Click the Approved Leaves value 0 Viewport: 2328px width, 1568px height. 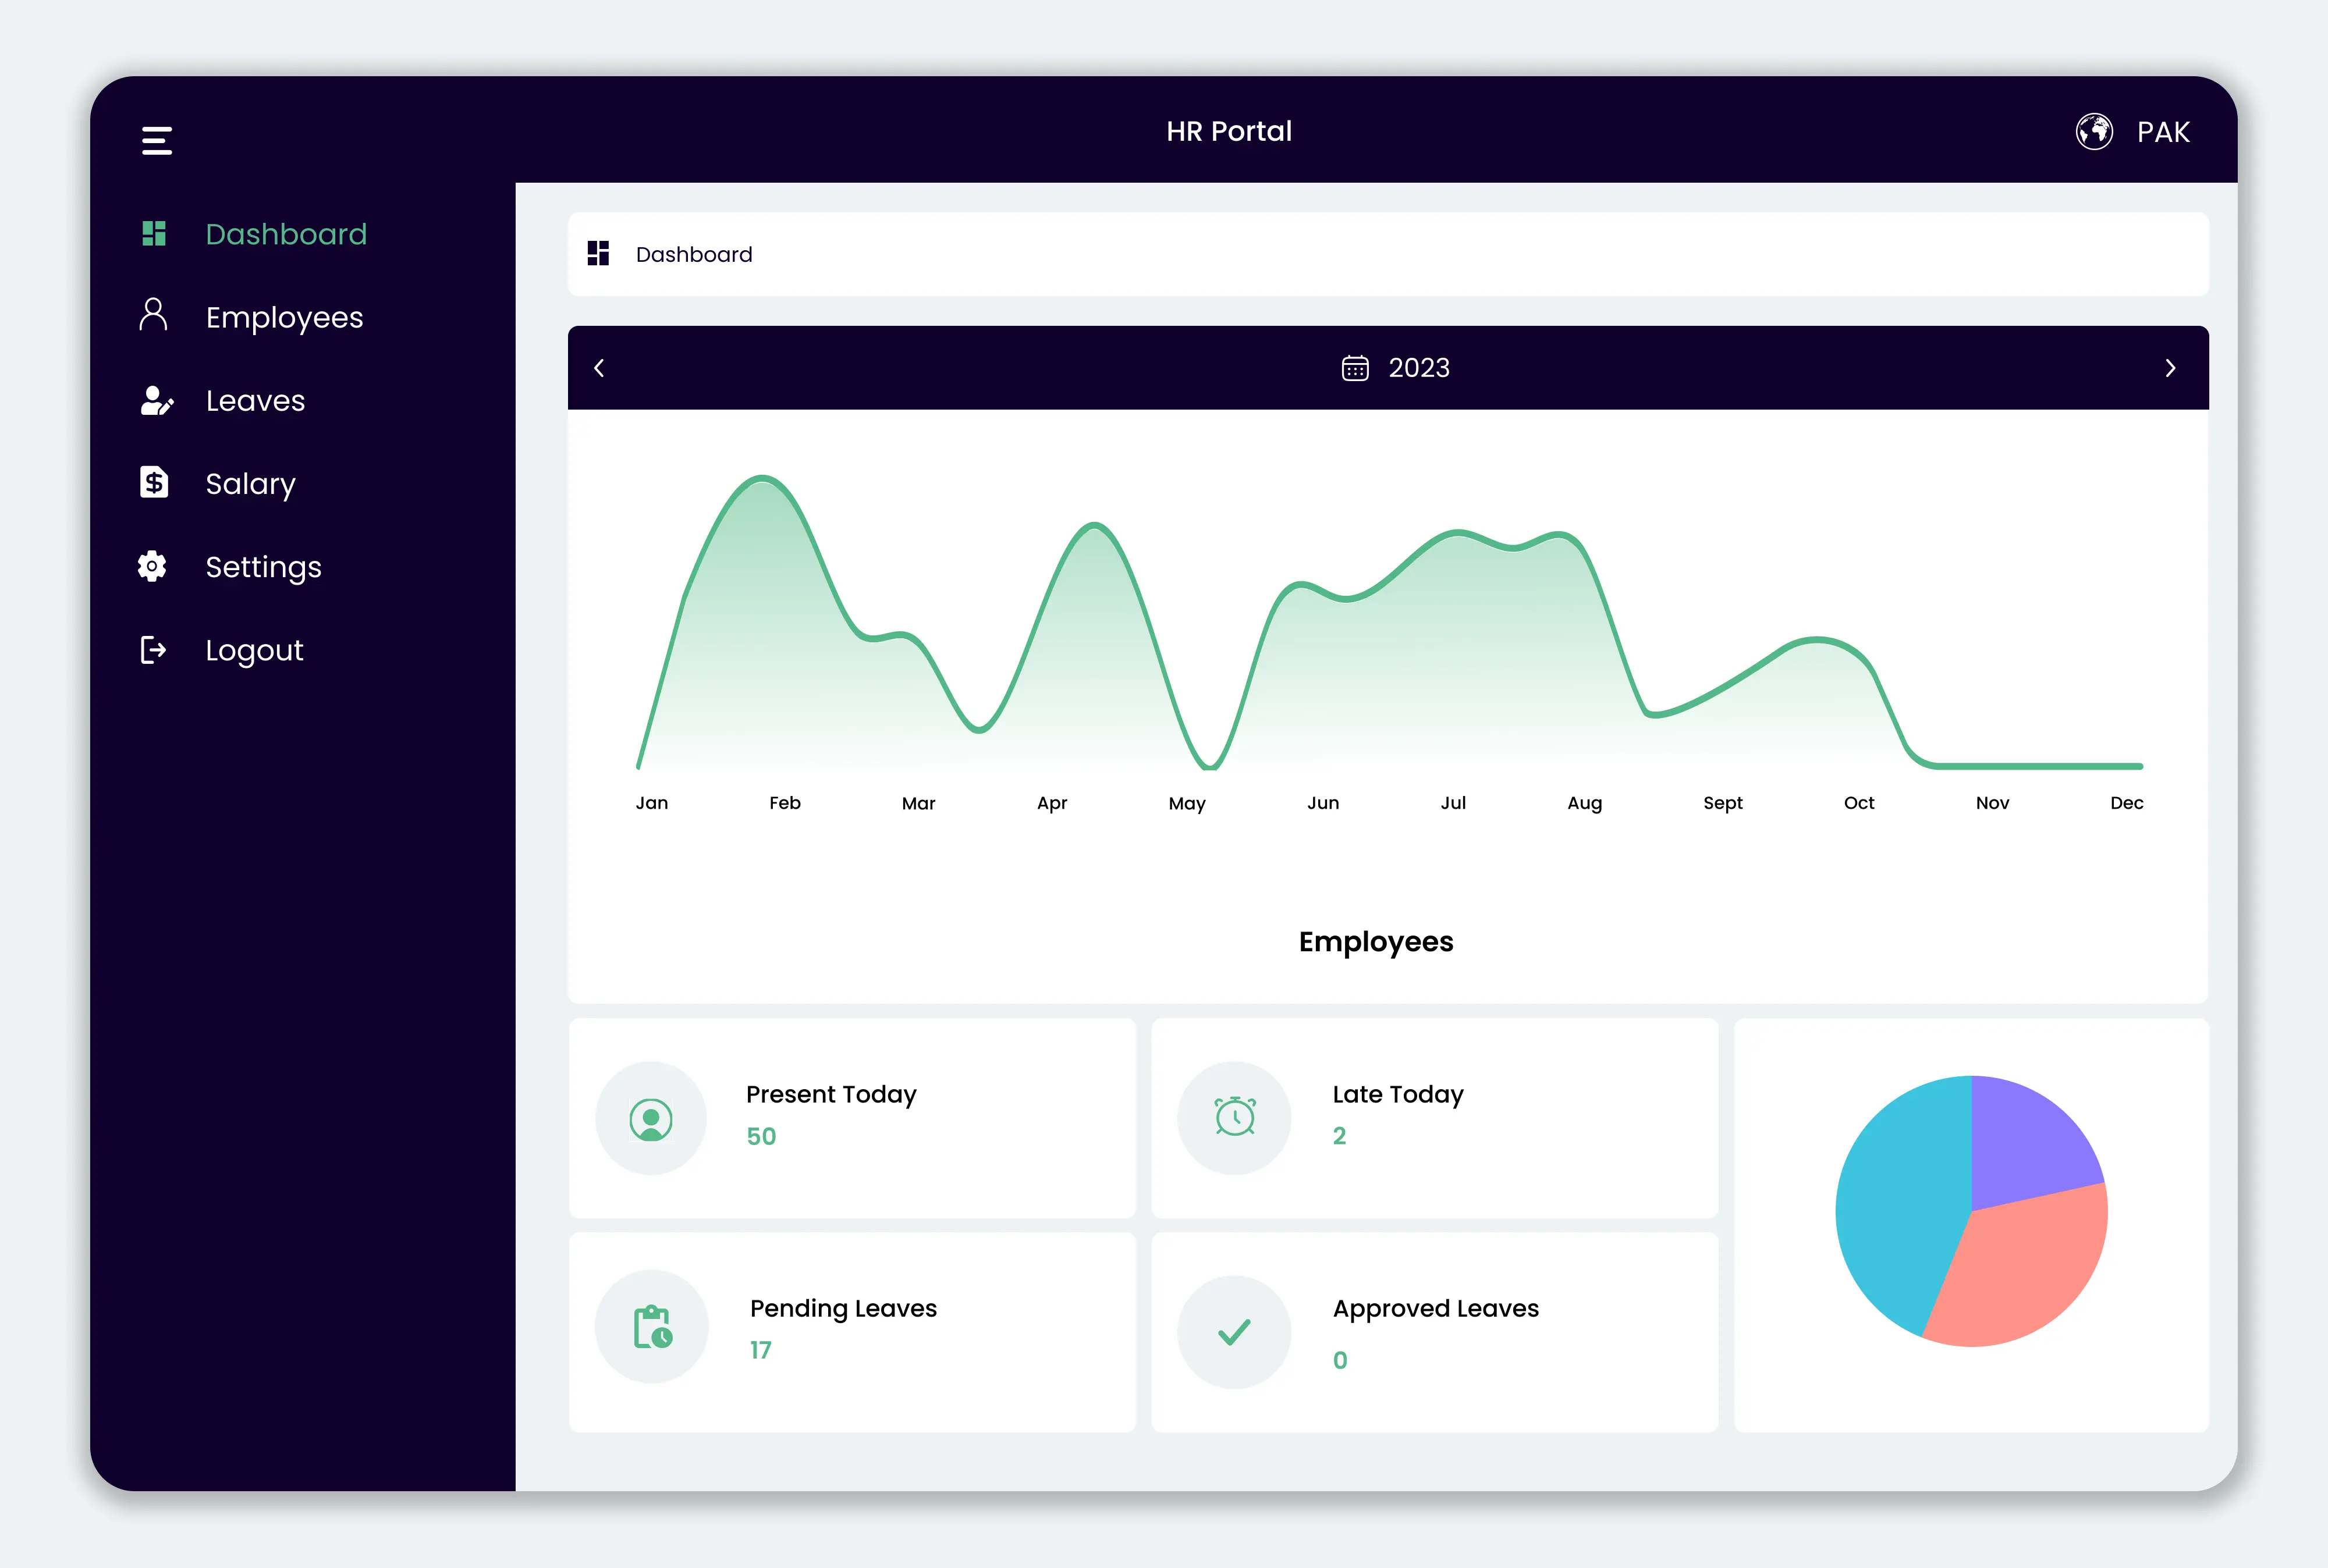coord(1340,1361)
